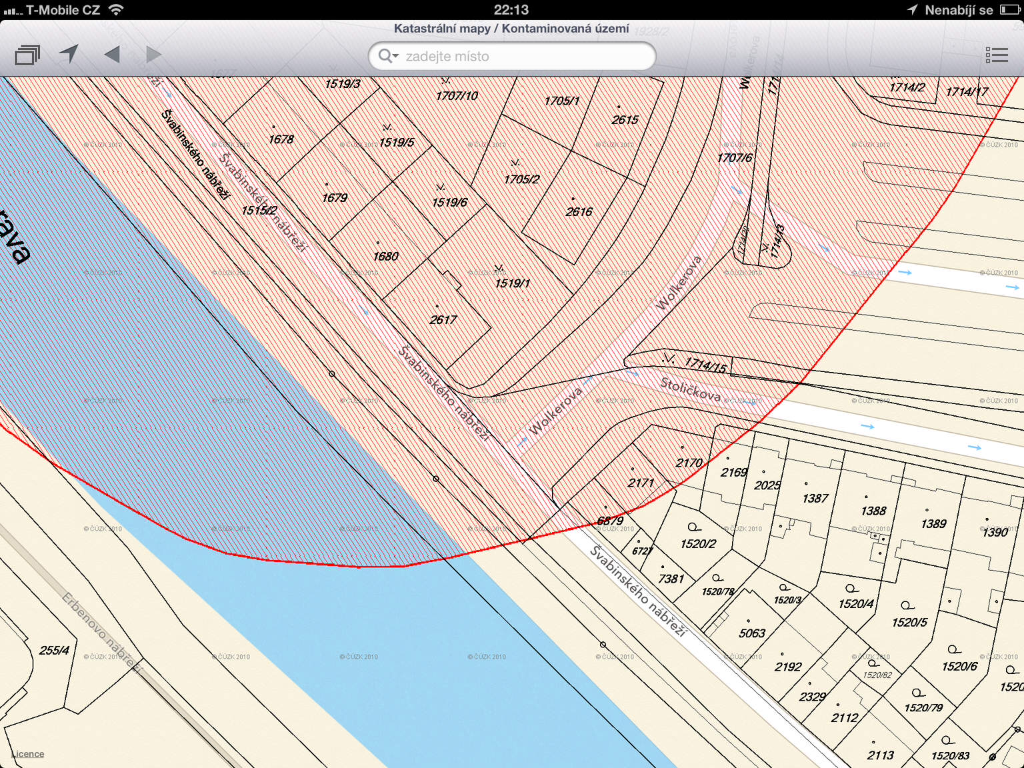
Task: Tap the status bar clock 22:13
Action: 511,10
